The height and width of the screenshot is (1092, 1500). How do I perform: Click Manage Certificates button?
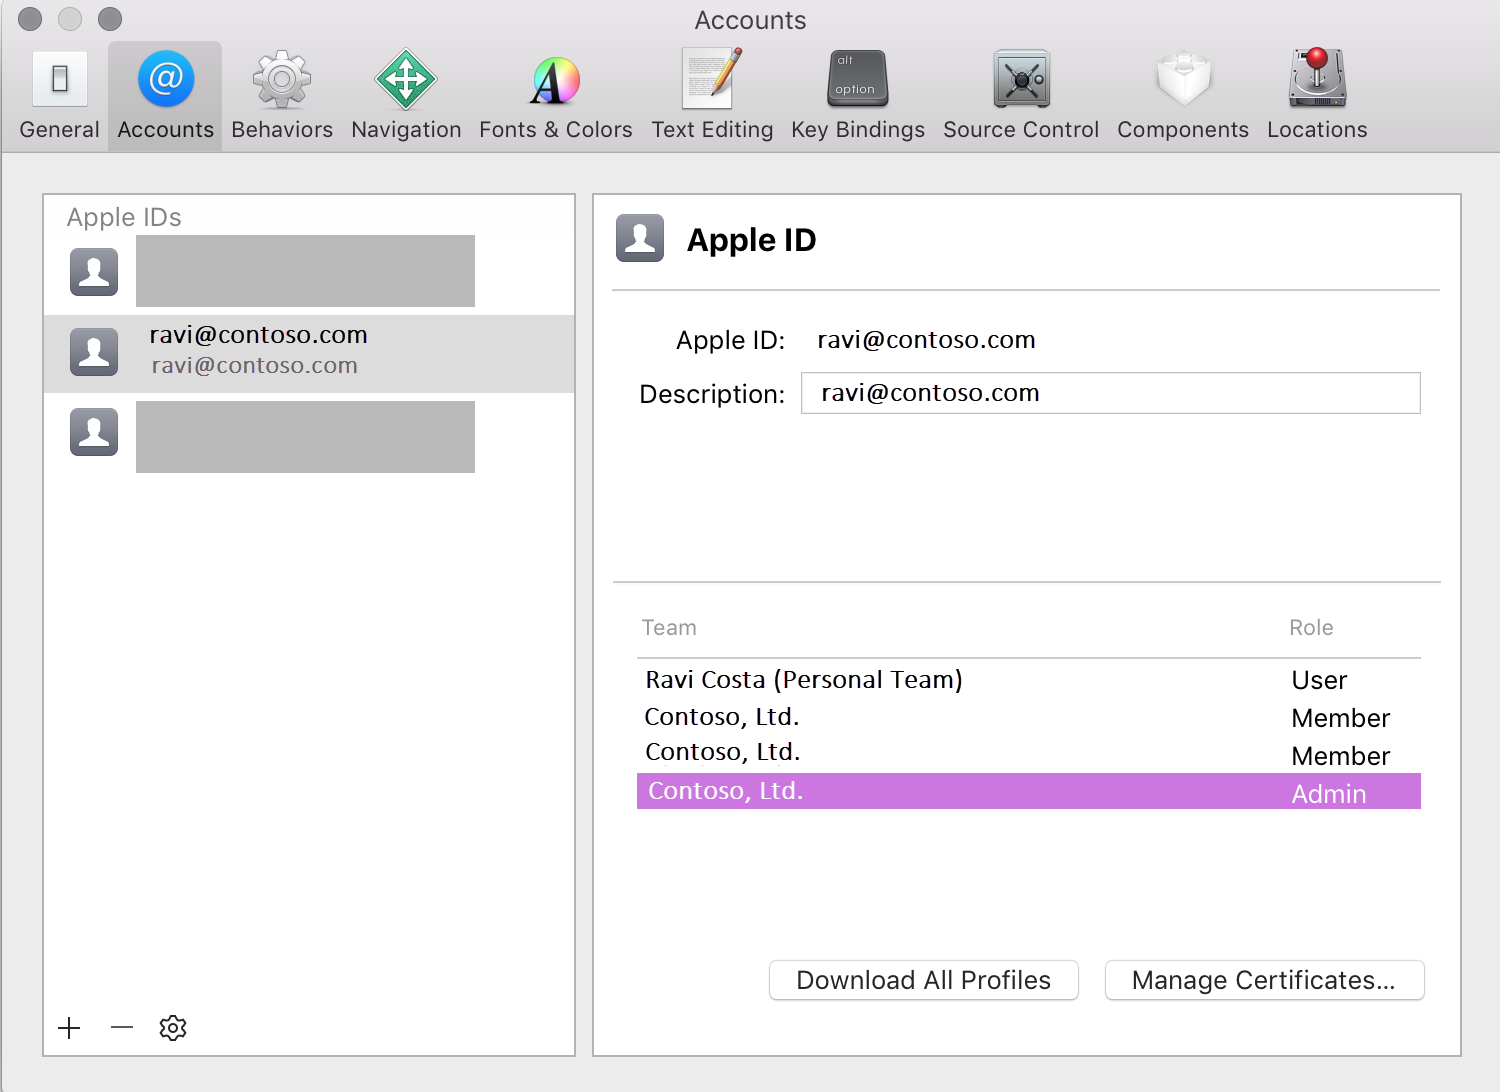(1264, 980)
